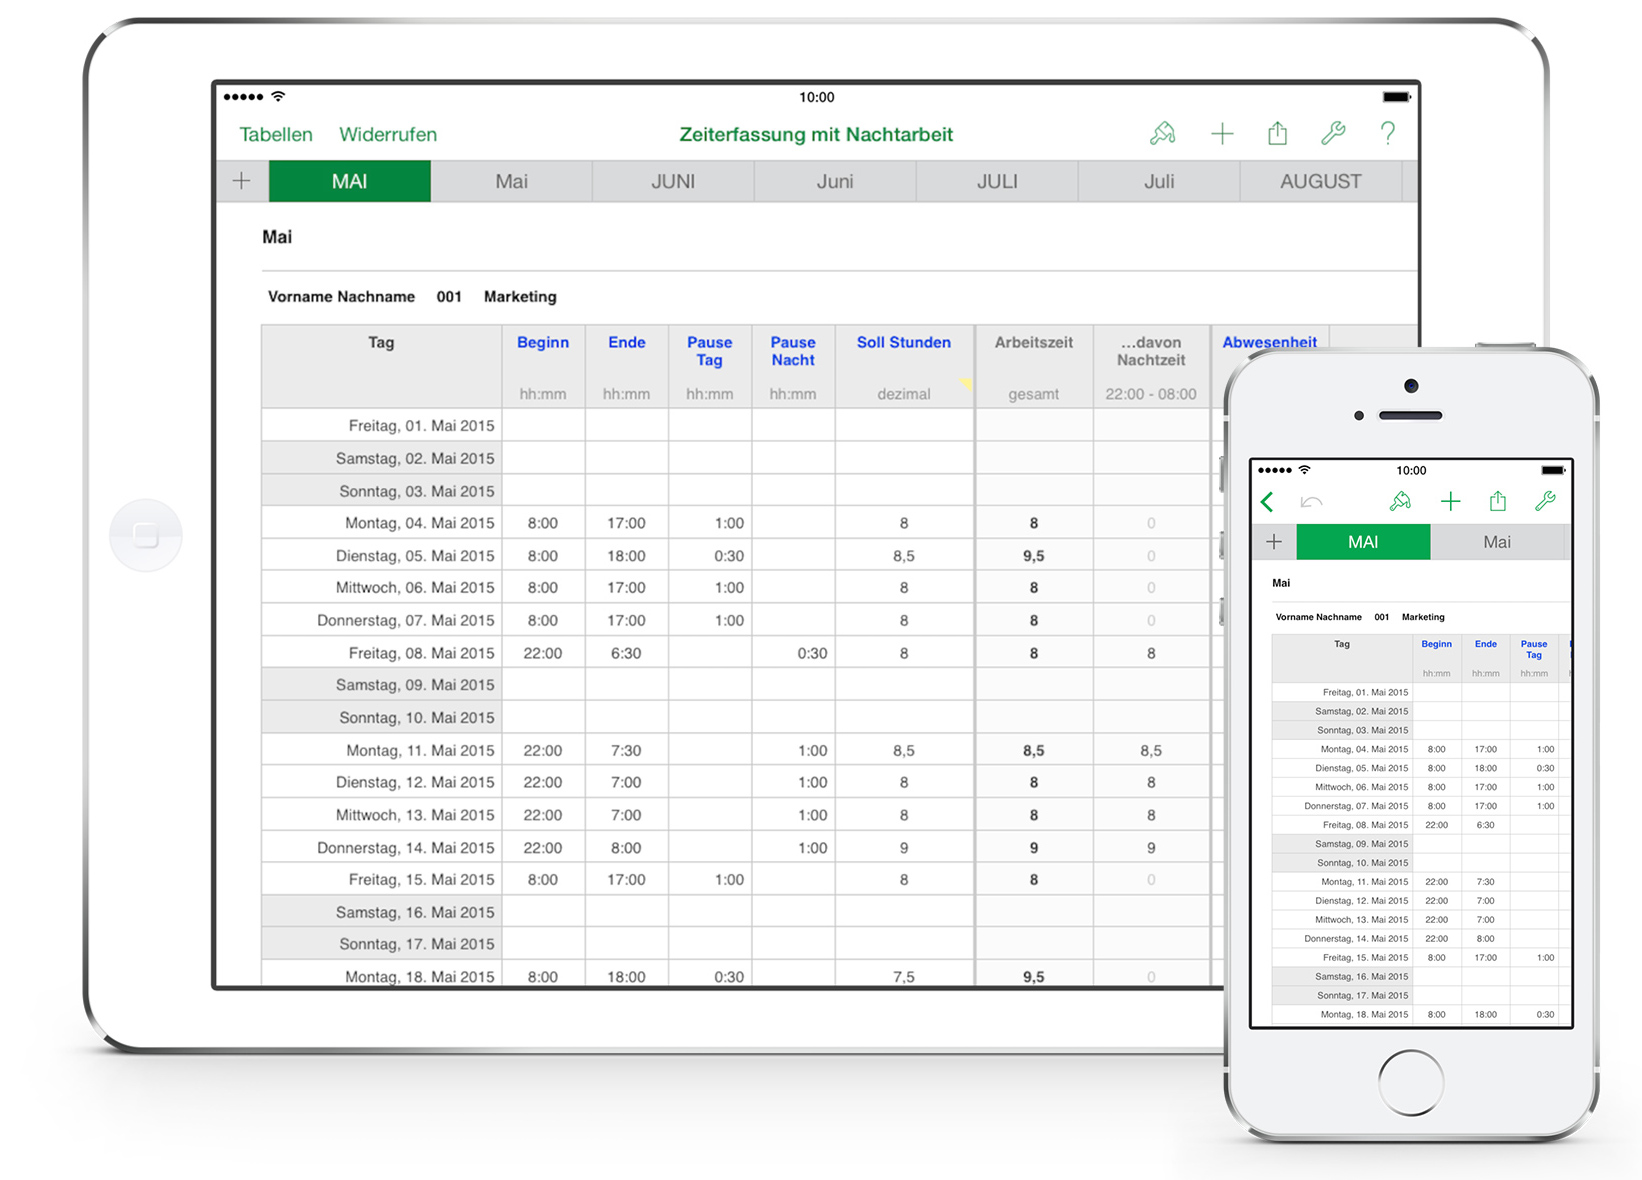Open the JULI sheet tab
This screenshot has width=1642, height=1180.
997,182
